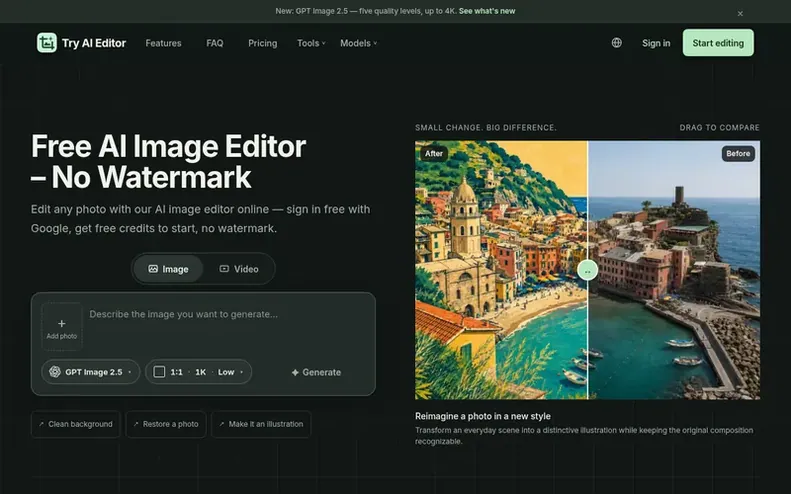Click the arrow icon on Restore a photo chip

pos(136,424)
